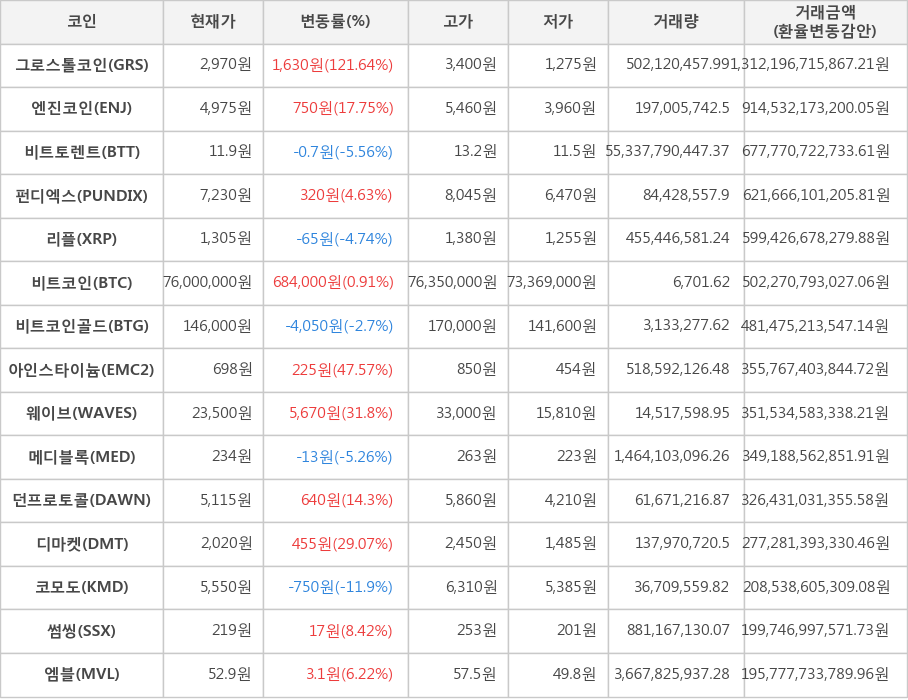The width and height of the screenshot is (908, 700).
Task: Click the 코인 column header
Action: (81, 23)
